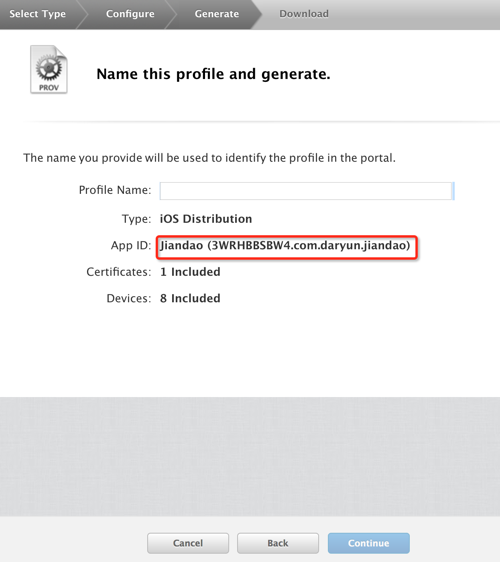Viewport: 500px width, 562px height.
Task: Click the Download step
Action: point(304,14)
